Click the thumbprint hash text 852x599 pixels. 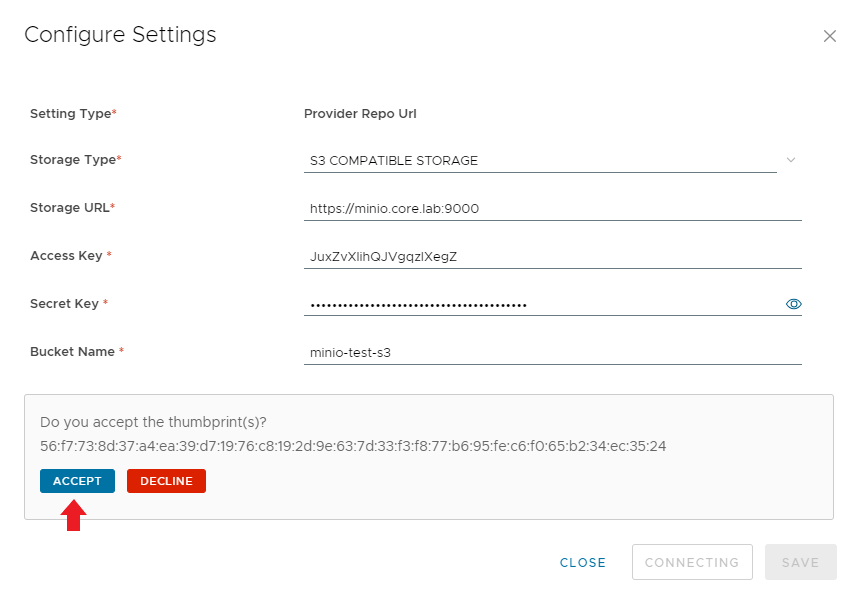353,446
